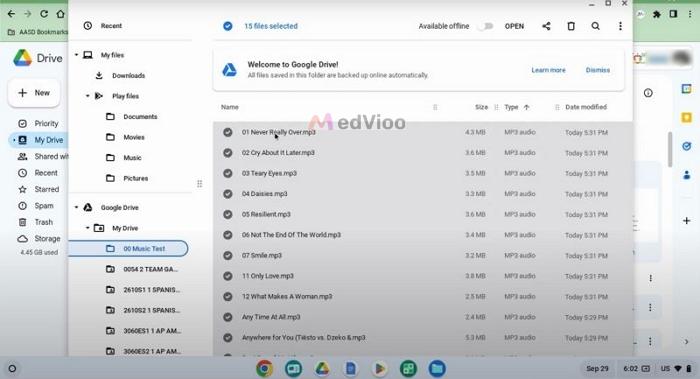700x379 pixels.
Task: Uncheck 06 Not The End Of The World.mp3
Action: point(228,235)
